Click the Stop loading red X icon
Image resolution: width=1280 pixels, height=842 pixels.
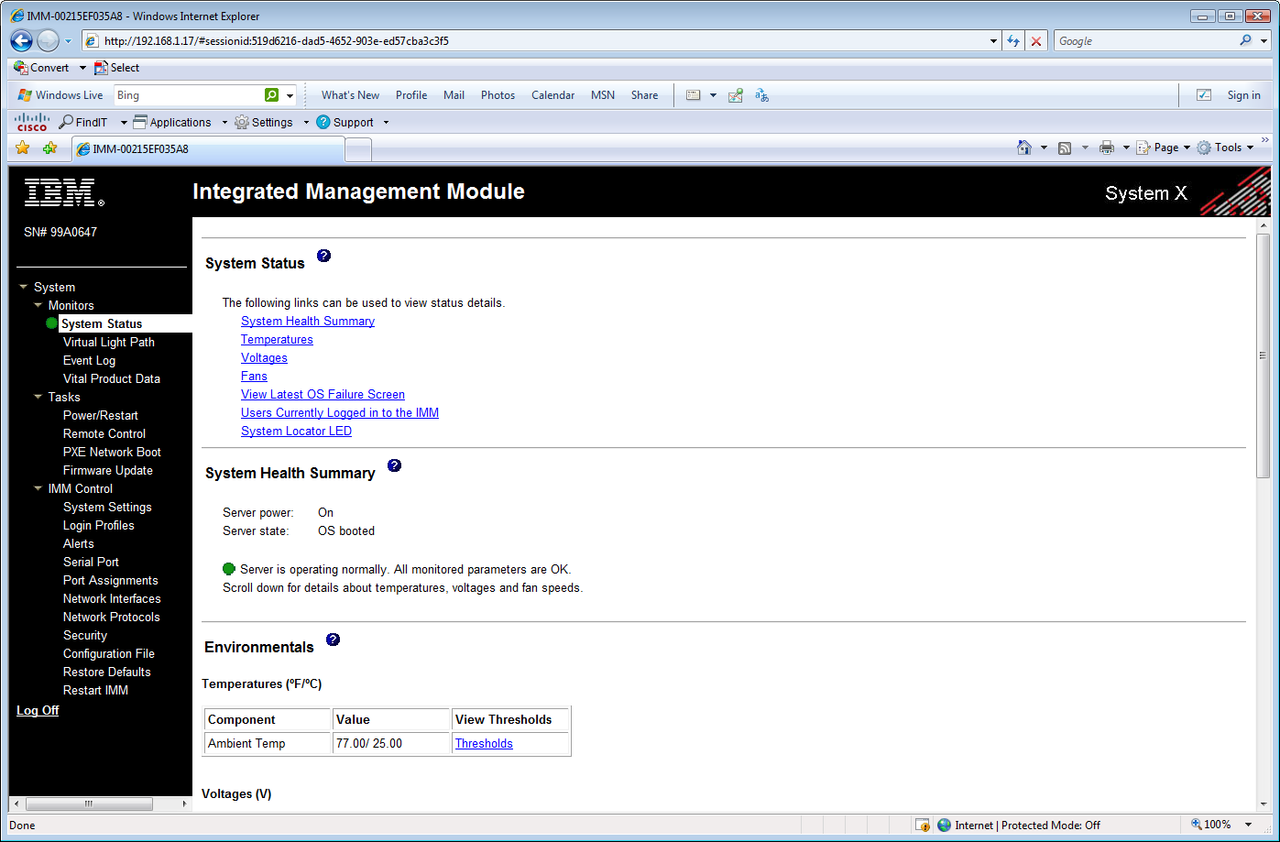[x=1036, y=41]
